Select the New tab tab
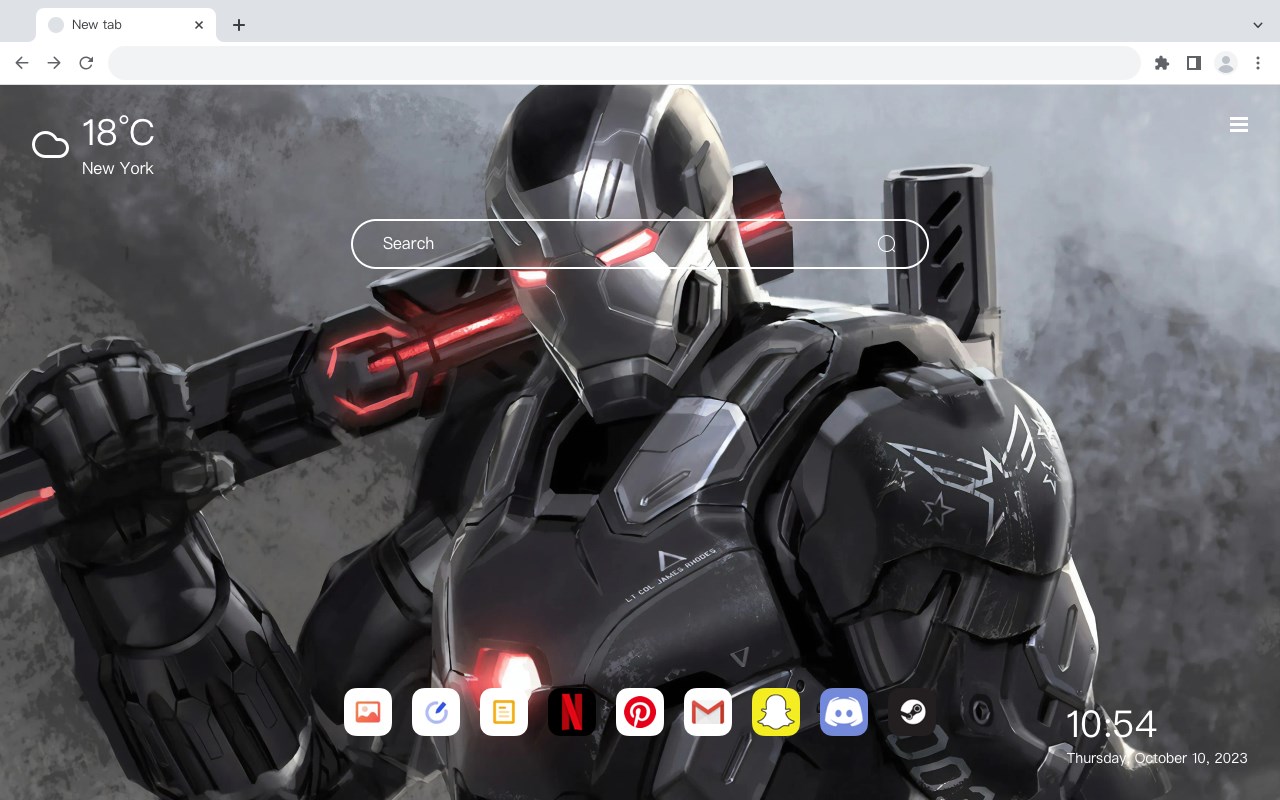The height and width of the screenshot is (800, 1280). pos(126,25)
